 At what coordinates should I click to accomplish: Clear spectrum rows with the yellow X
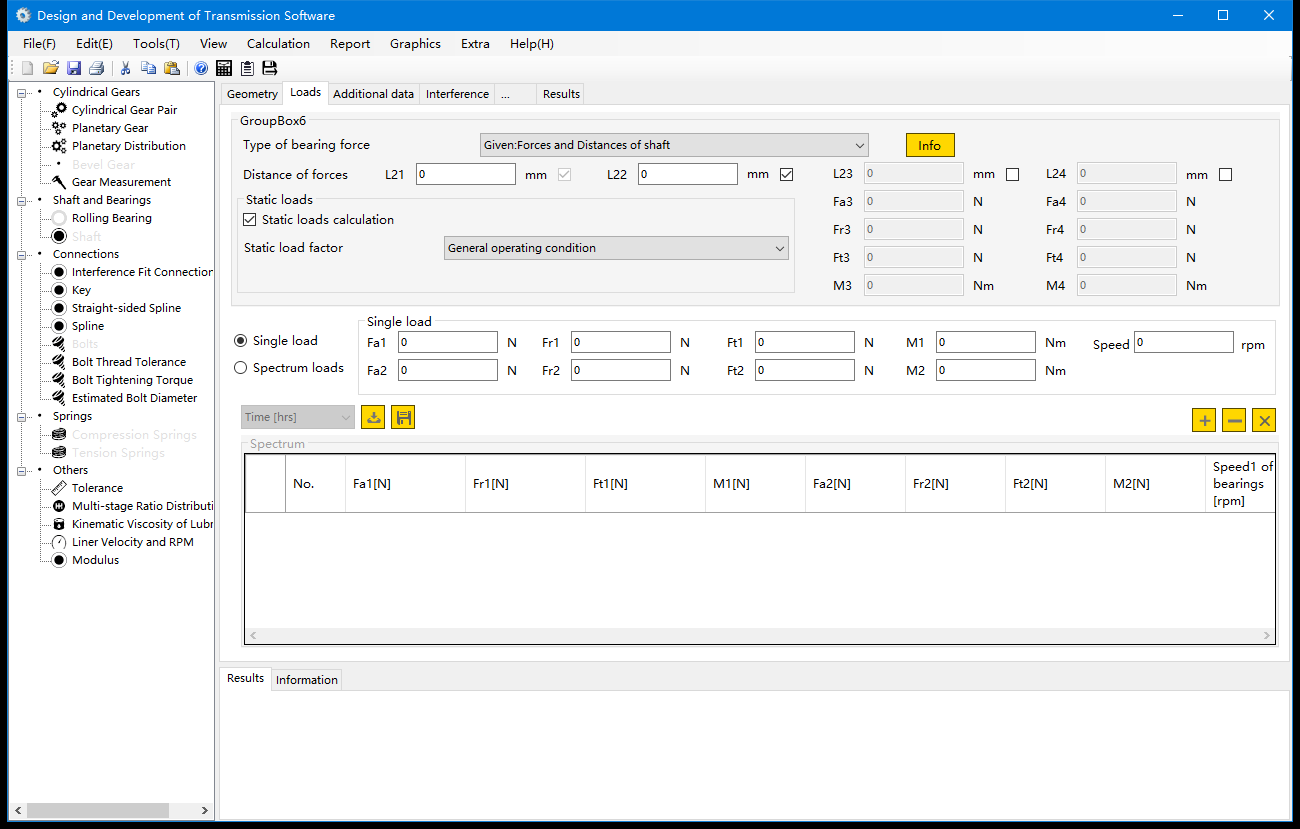1264,420
